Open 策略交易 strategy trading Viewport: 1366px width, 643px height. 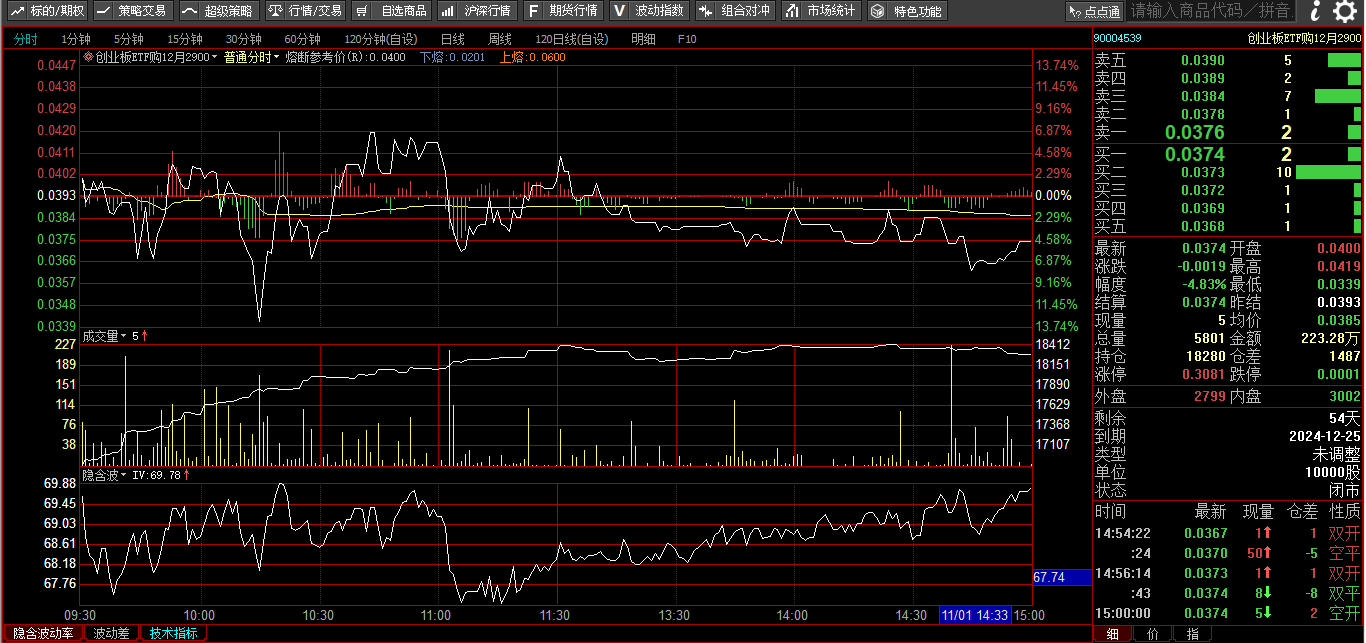(132, 11)
